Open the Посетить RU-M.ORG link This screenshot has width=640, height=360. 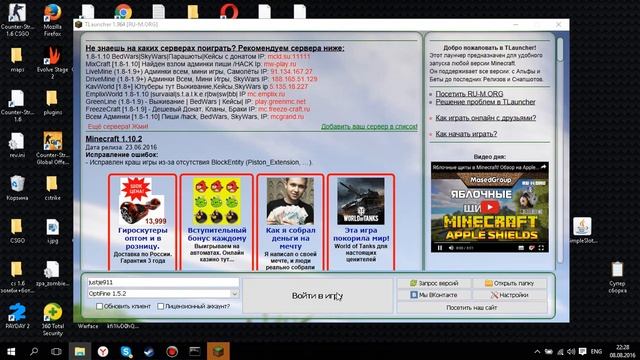[x=469, y=93]
